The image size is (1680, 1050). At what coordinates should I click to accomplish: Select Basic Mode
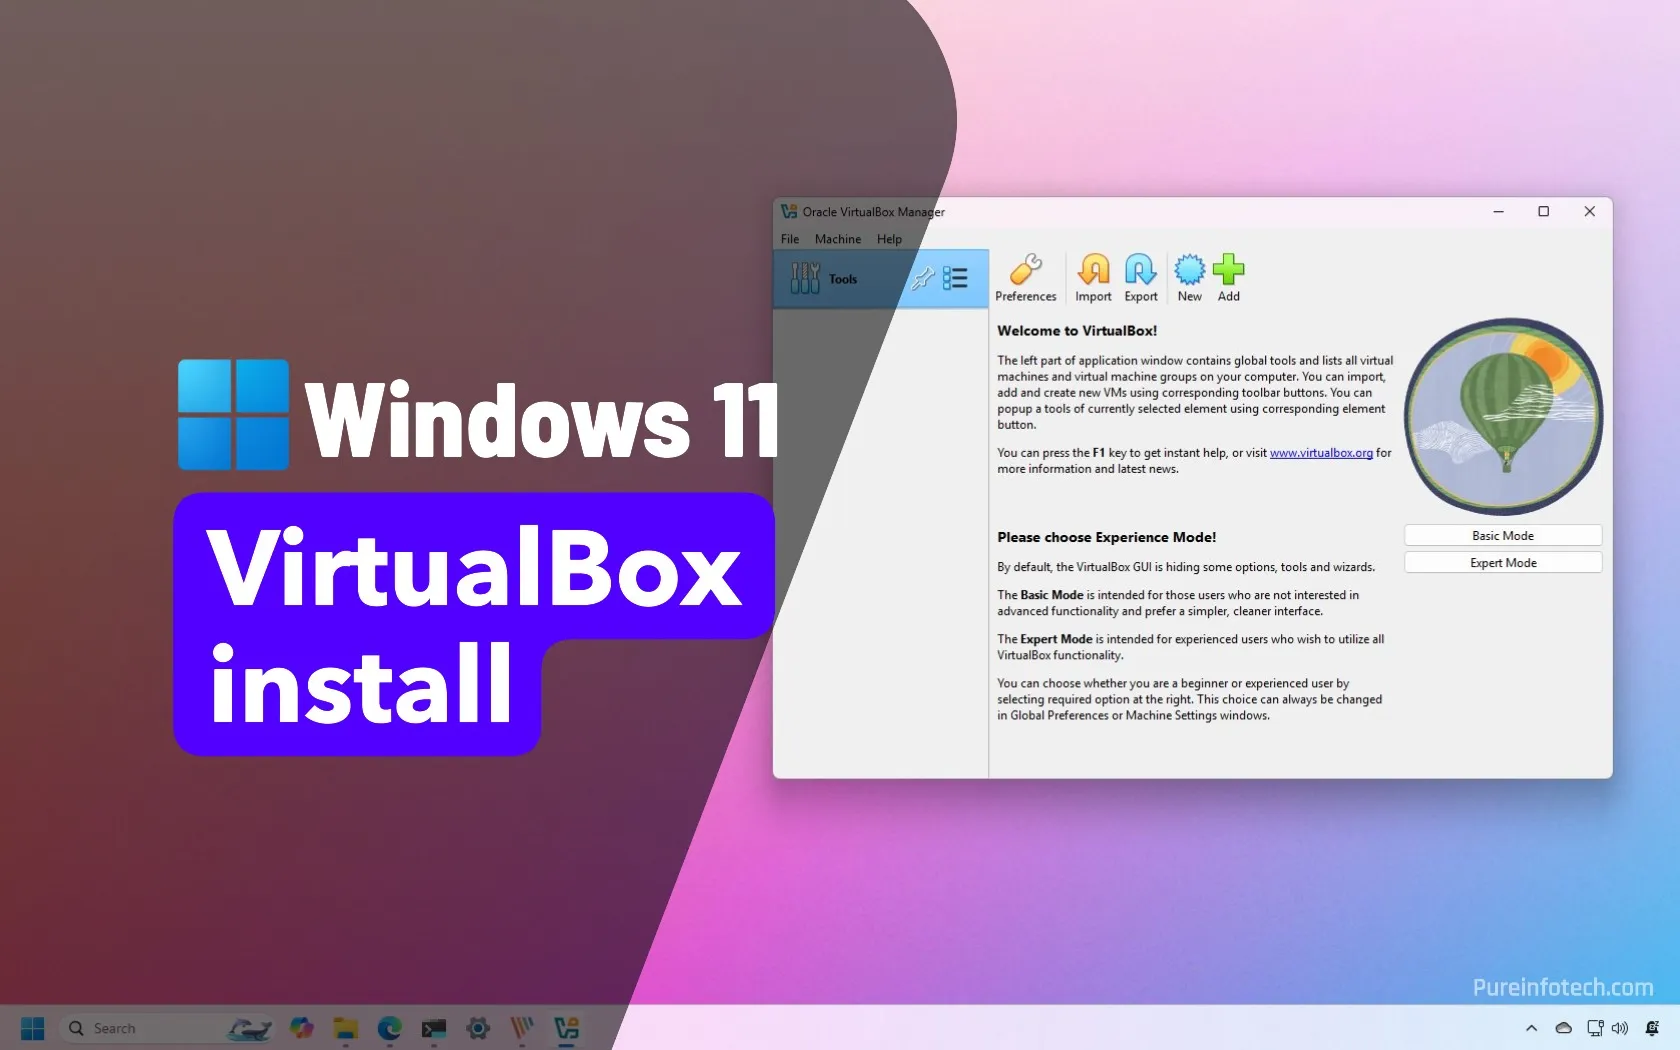coord(1501,535)
